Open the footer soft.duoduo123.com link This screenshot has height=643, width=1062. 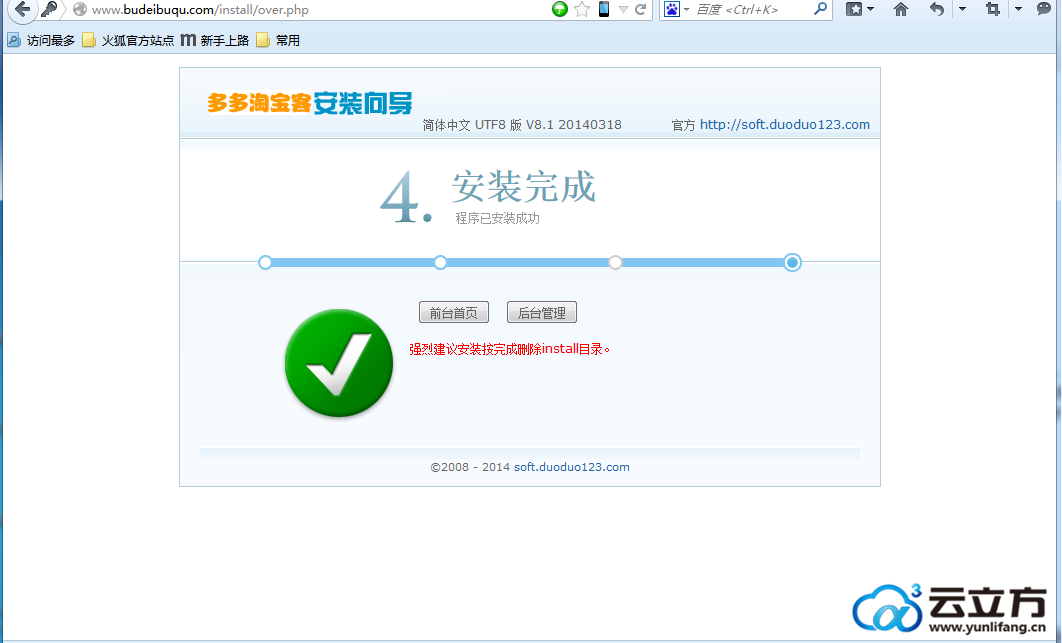point(572,467)
